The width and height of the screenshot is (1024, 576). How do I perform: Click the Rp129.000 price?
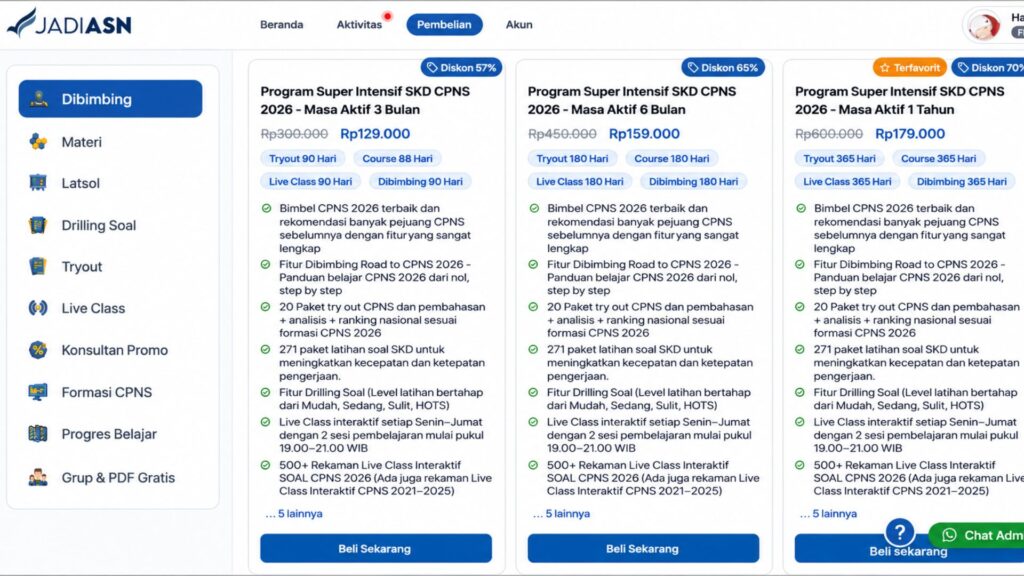click(x=375, y=134)
